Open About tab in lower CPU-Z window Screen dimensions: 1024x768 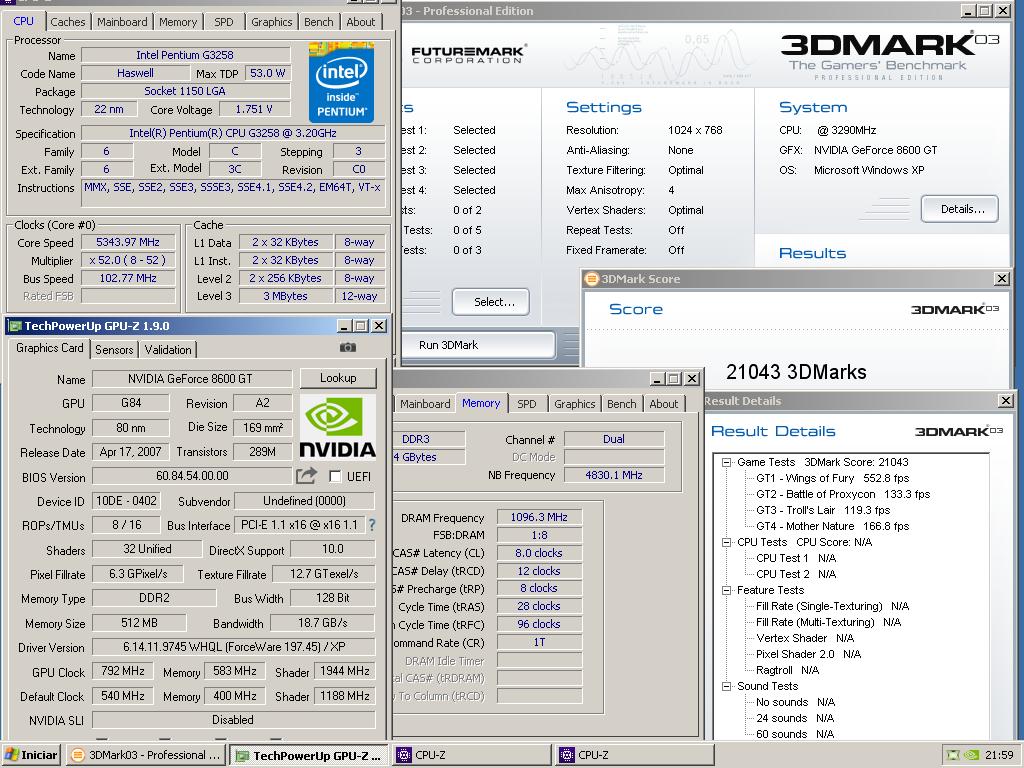[664, 404]
